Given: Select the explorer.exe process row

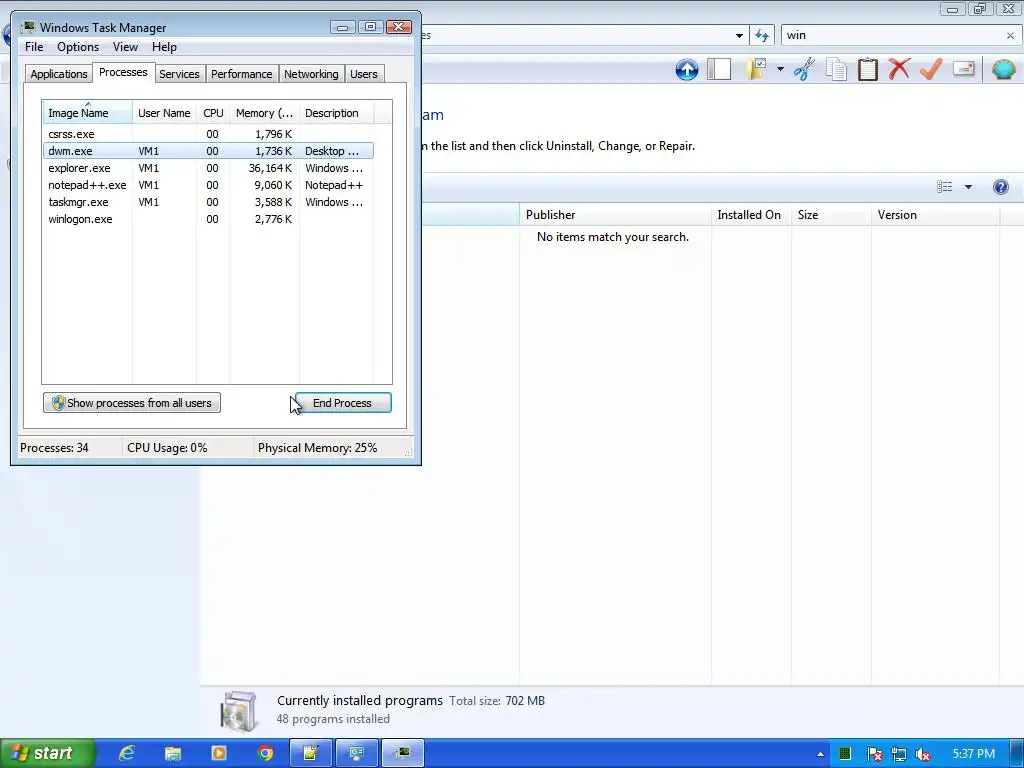Looking at the screenshot, I should coord(208,168).
